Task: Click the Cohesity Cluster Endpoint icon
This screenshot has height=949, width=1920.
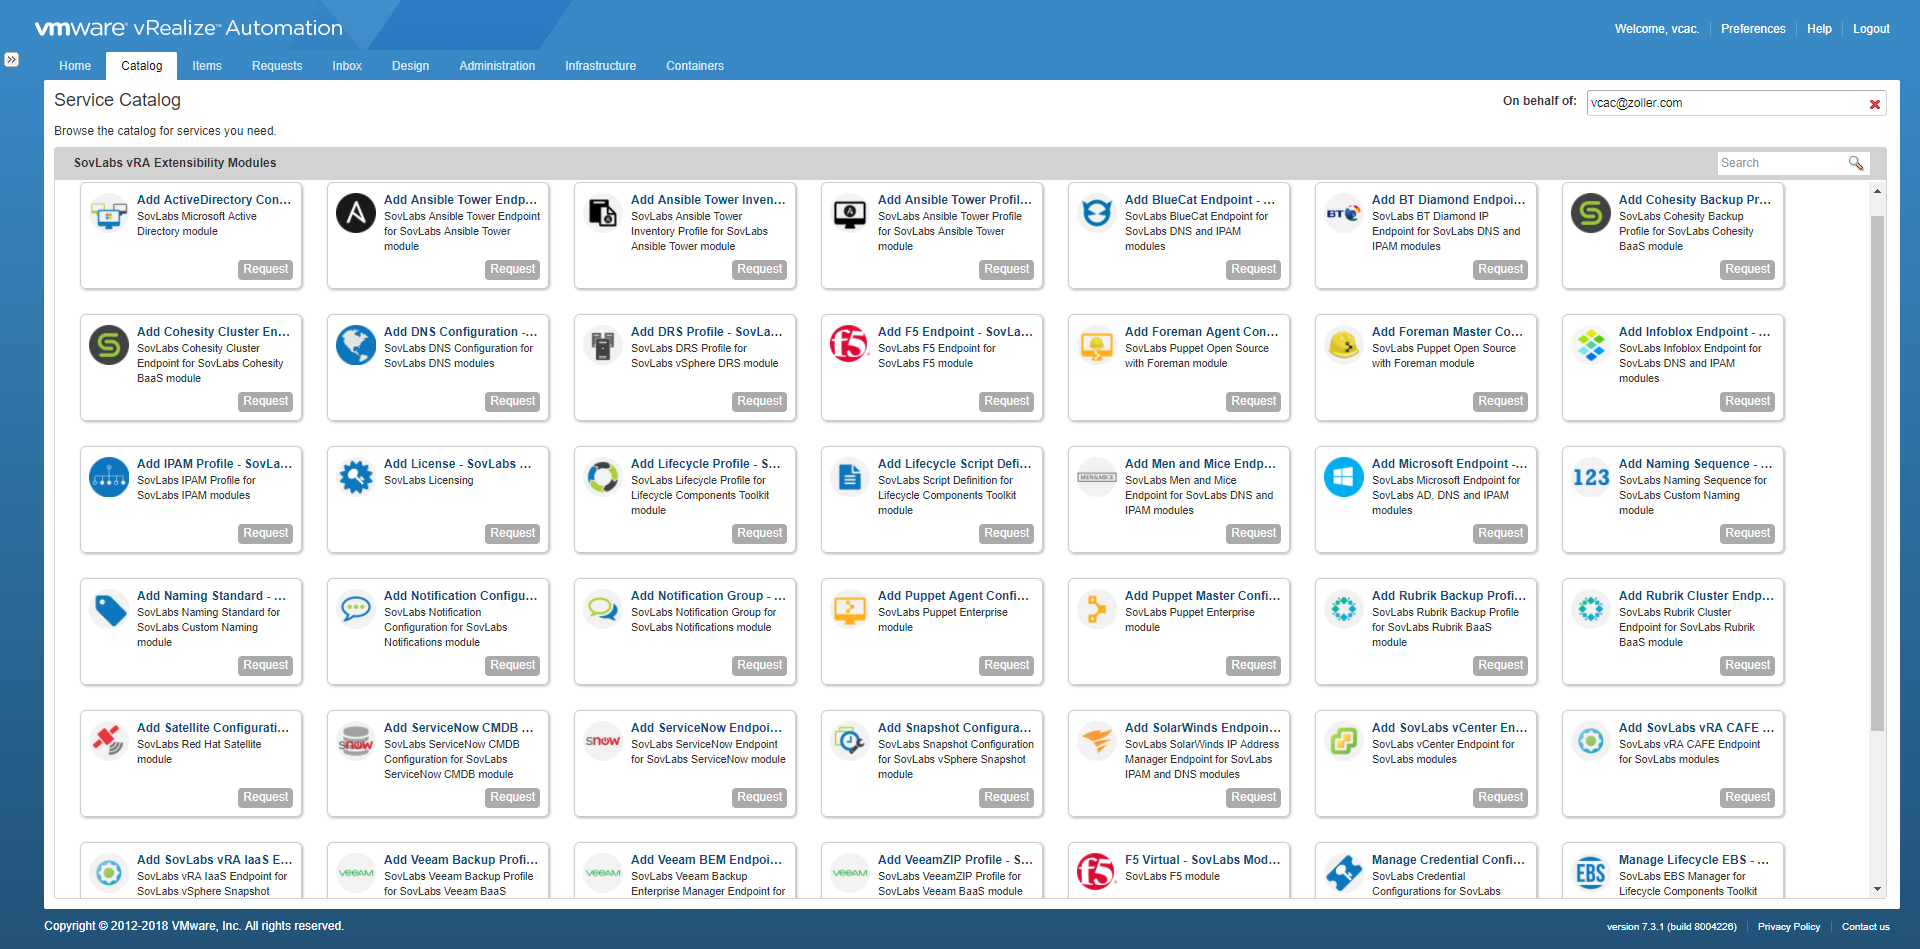Action: pyautogui.click(x=109, y=345)
